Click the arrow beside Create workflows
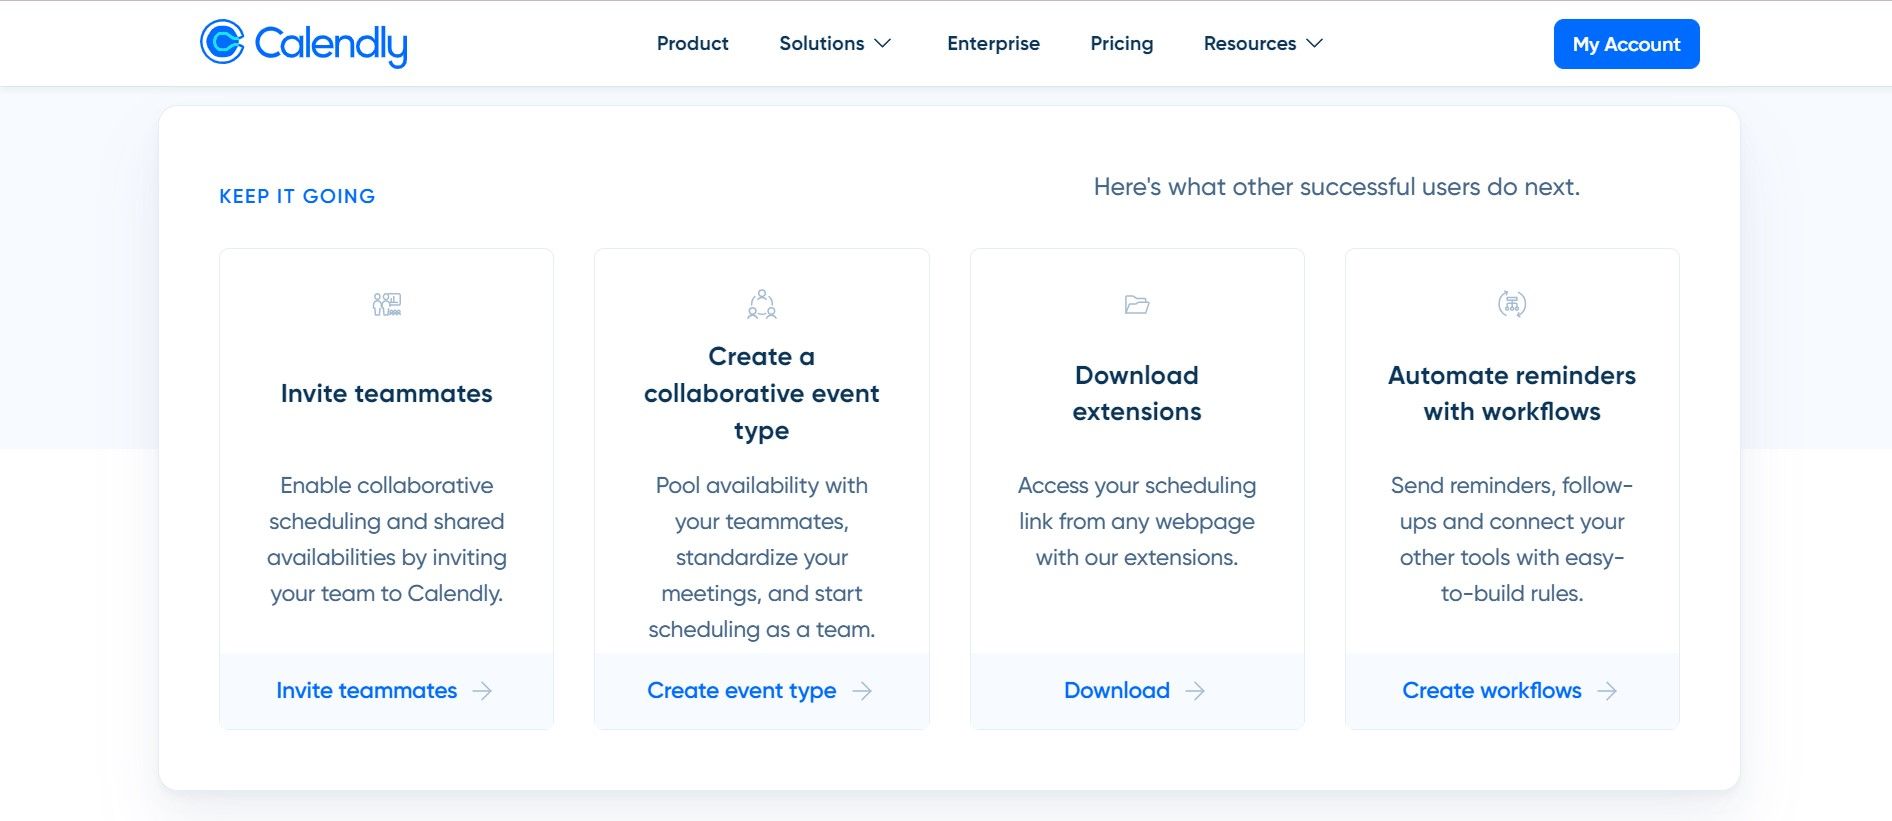The height and width of the screenshot is (821, 1892). coord(1607,691)
